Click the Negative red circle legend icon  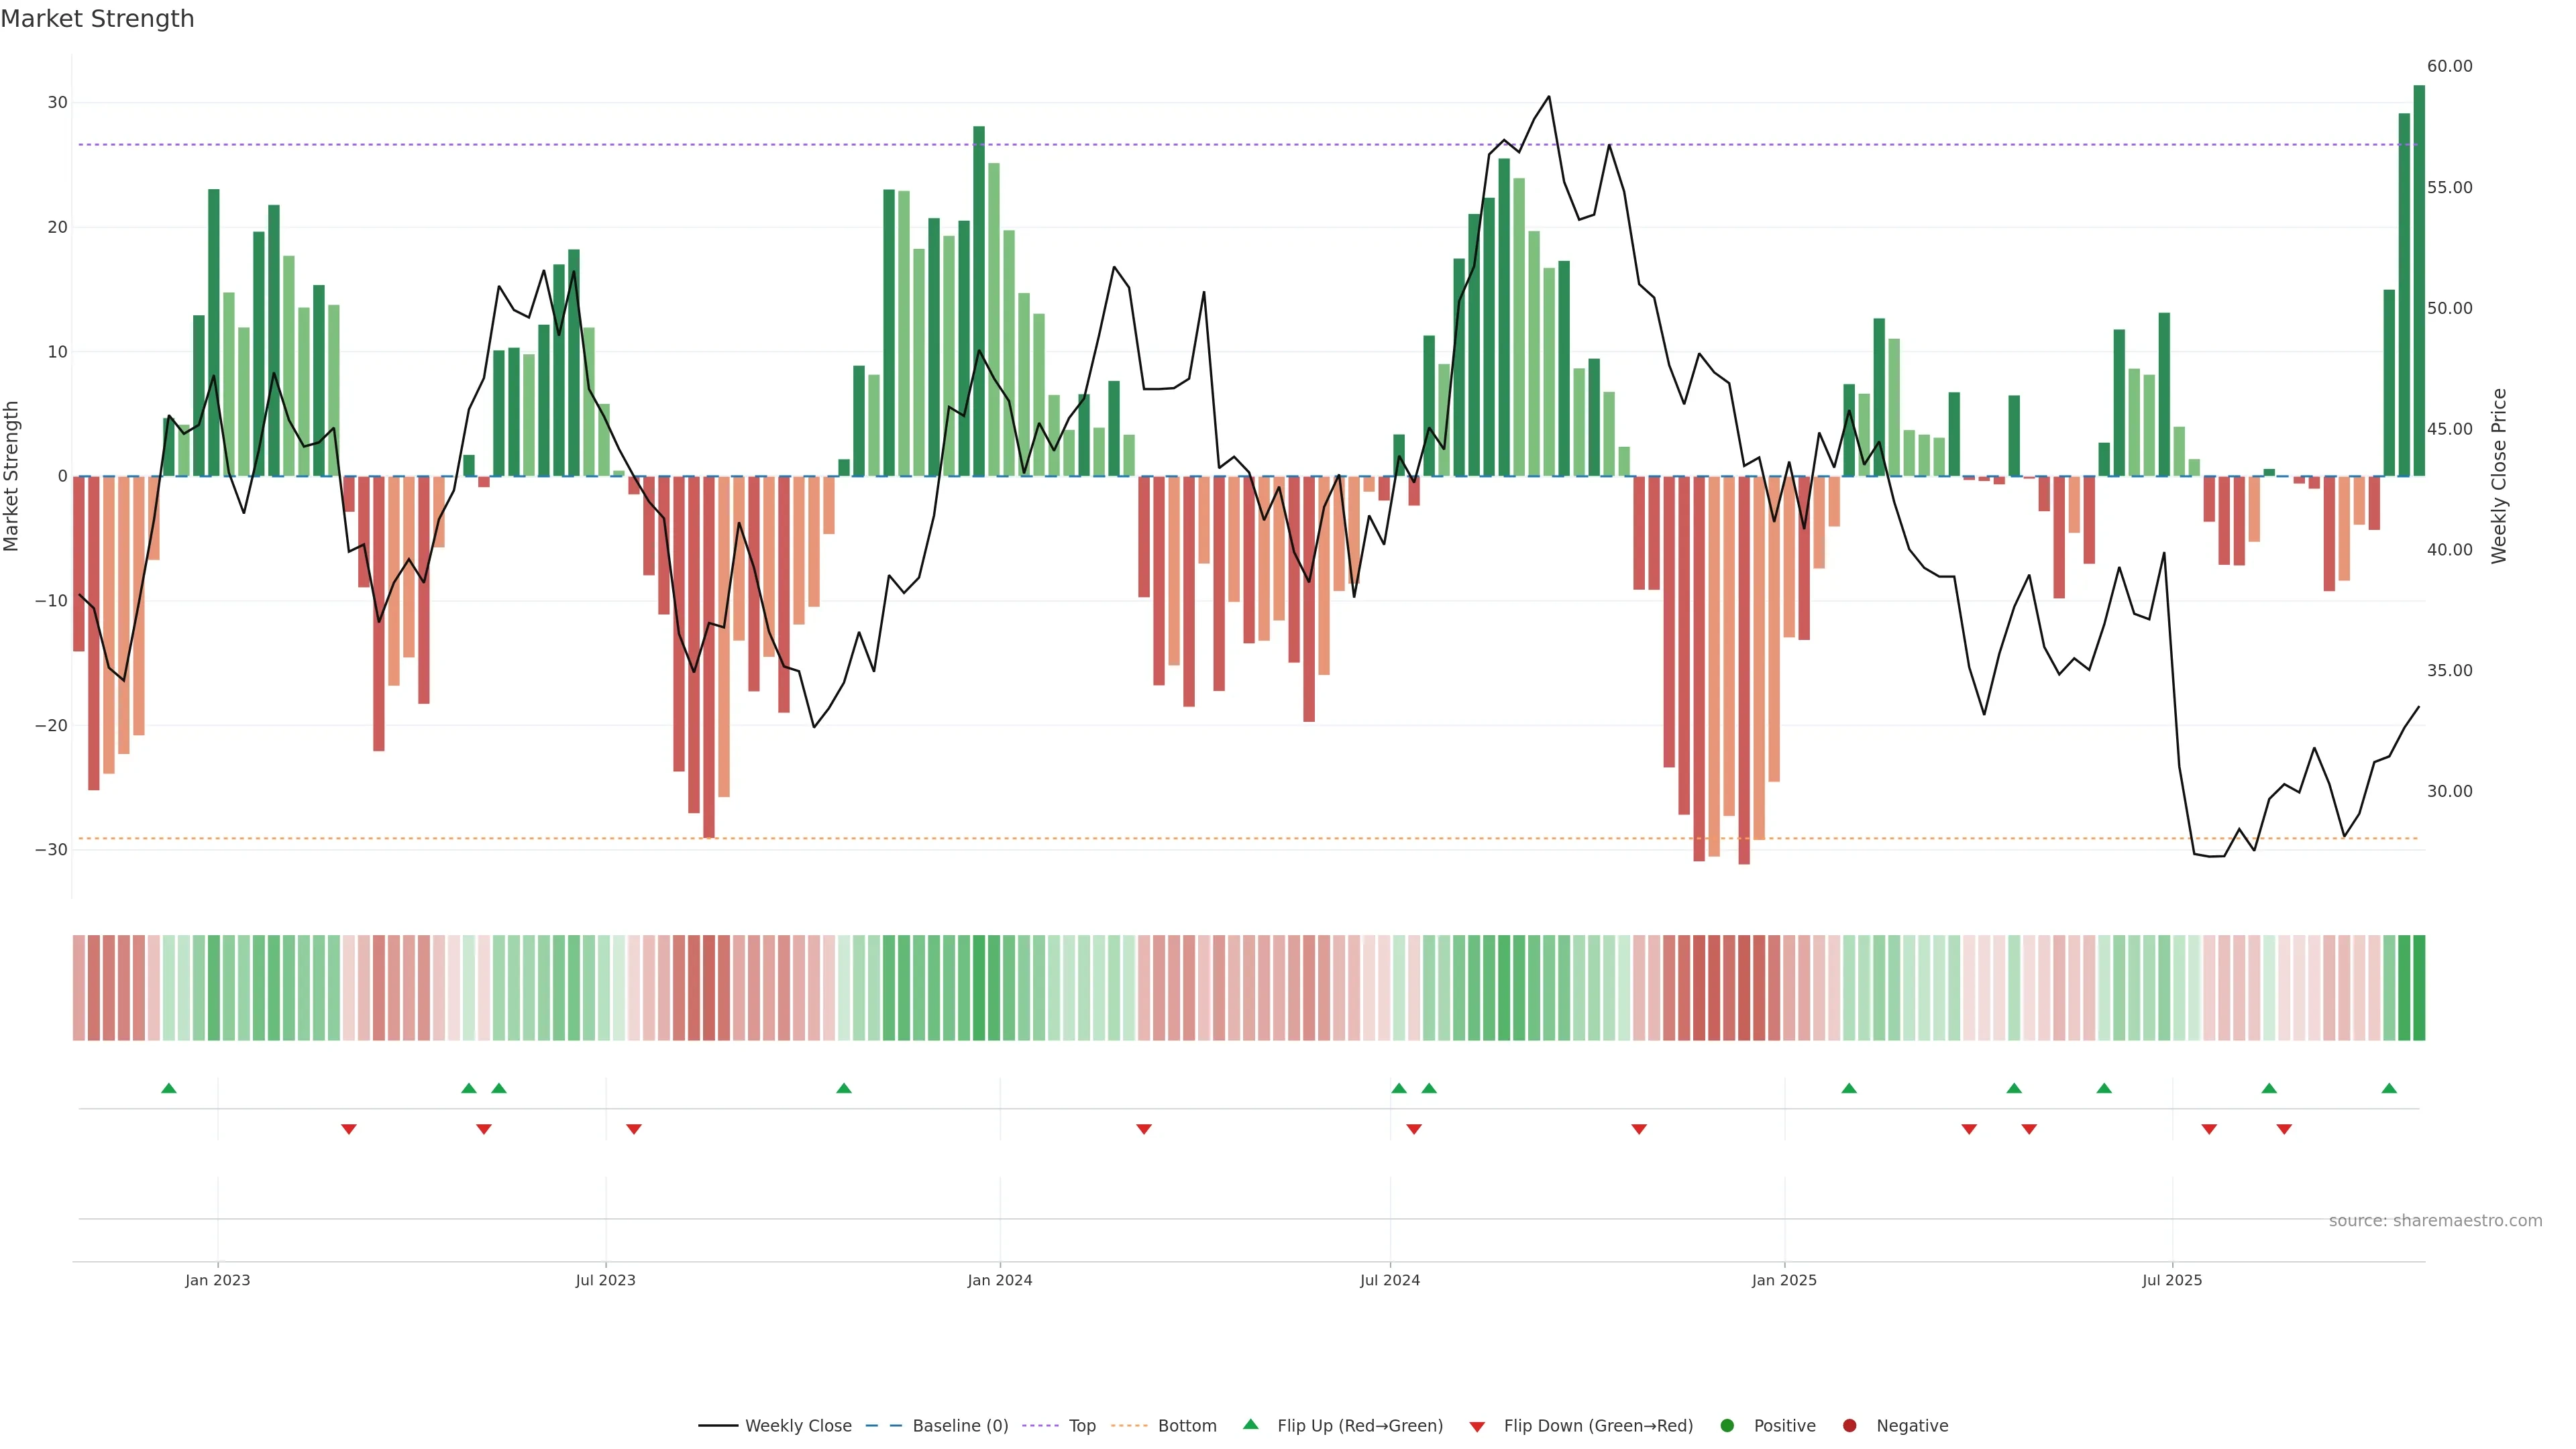[x=1849, y=1425]
